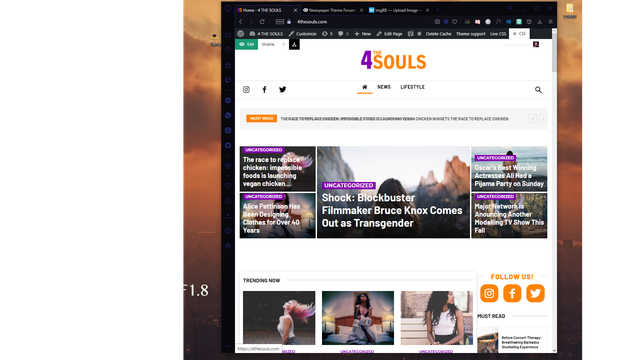Open WordPress logo menu in admin bar
Image resolution: width=640 pixels, height=360 pixels.
(241, 33)
